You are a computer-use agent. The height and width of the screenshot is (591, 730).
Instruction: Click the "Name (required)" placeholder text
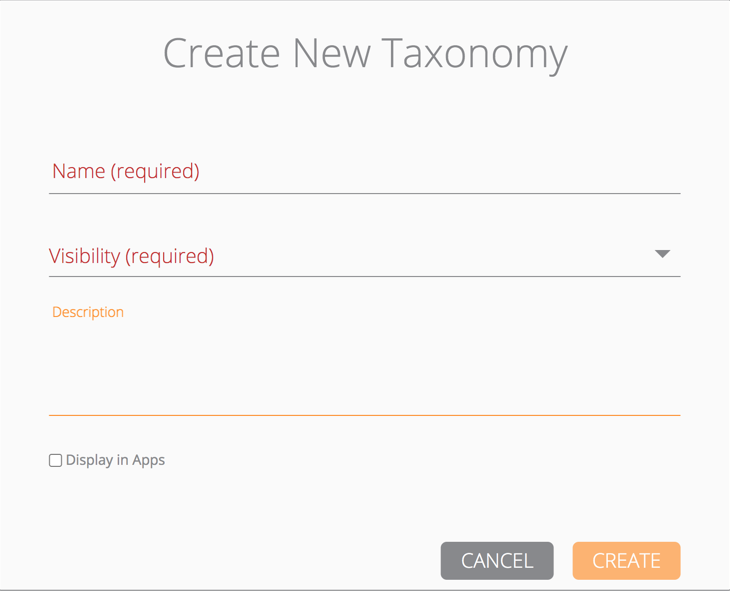(x=126, y=171)
